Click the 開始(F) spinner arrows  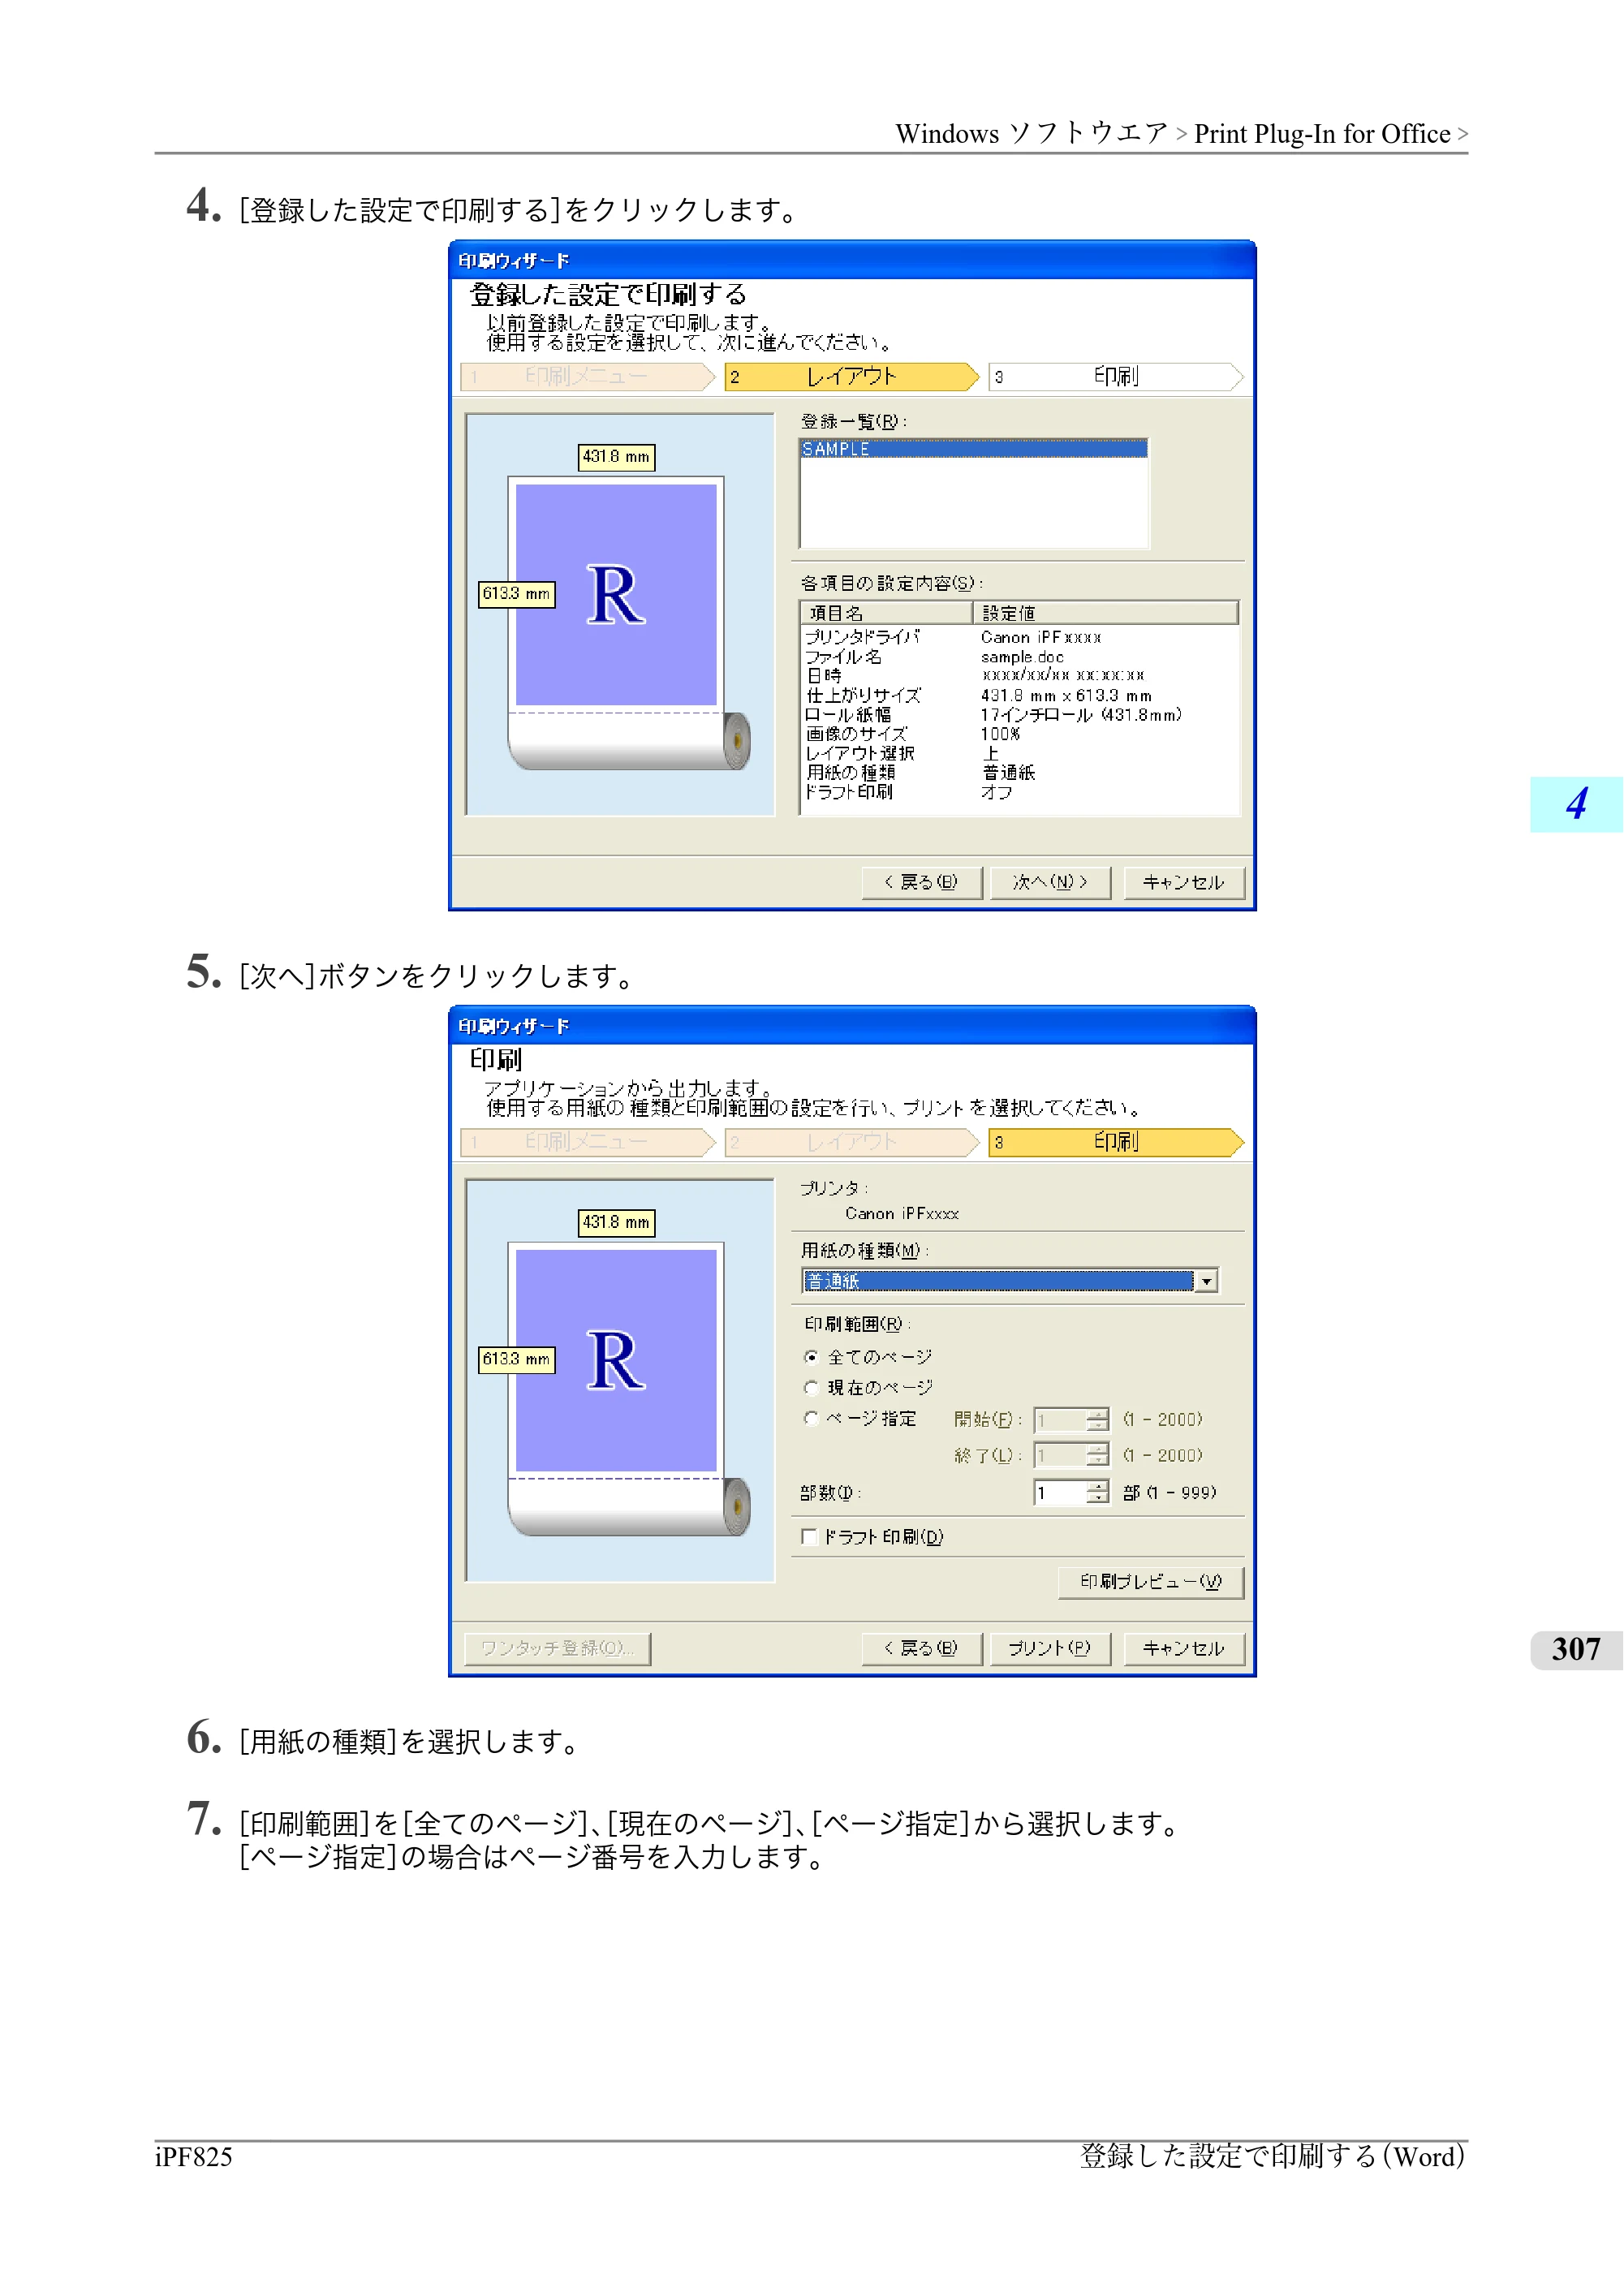pos(1098,1420)
